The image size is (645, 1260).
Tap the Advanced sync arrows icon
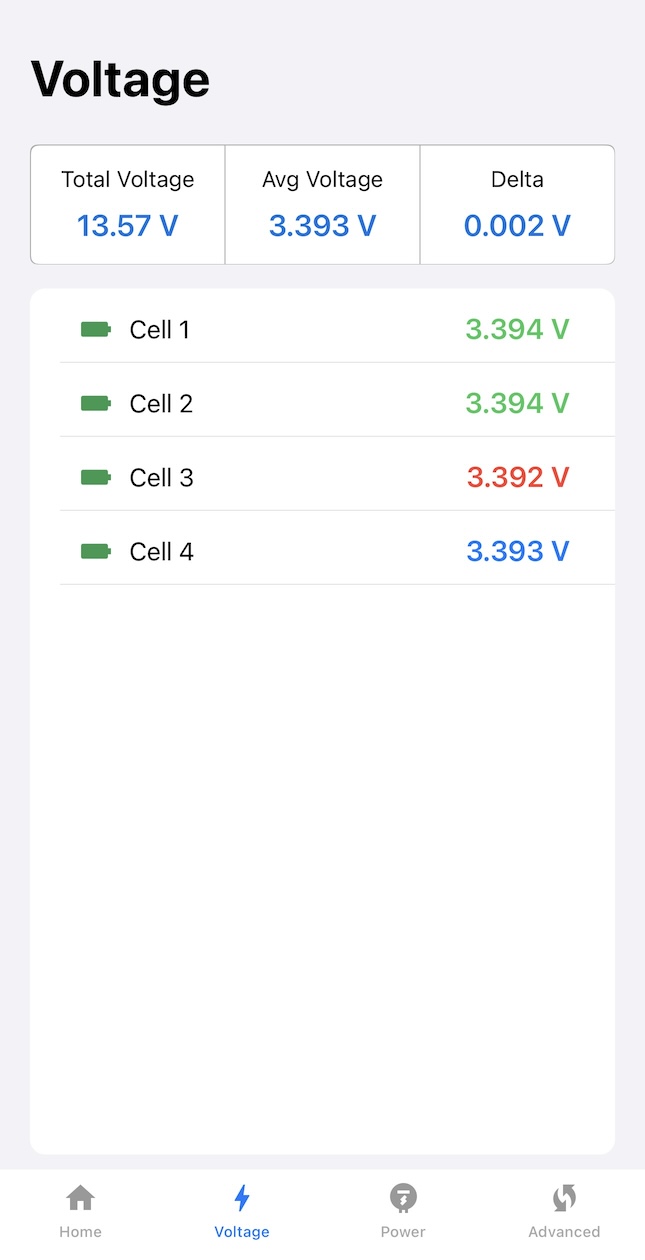(564, 1197)
